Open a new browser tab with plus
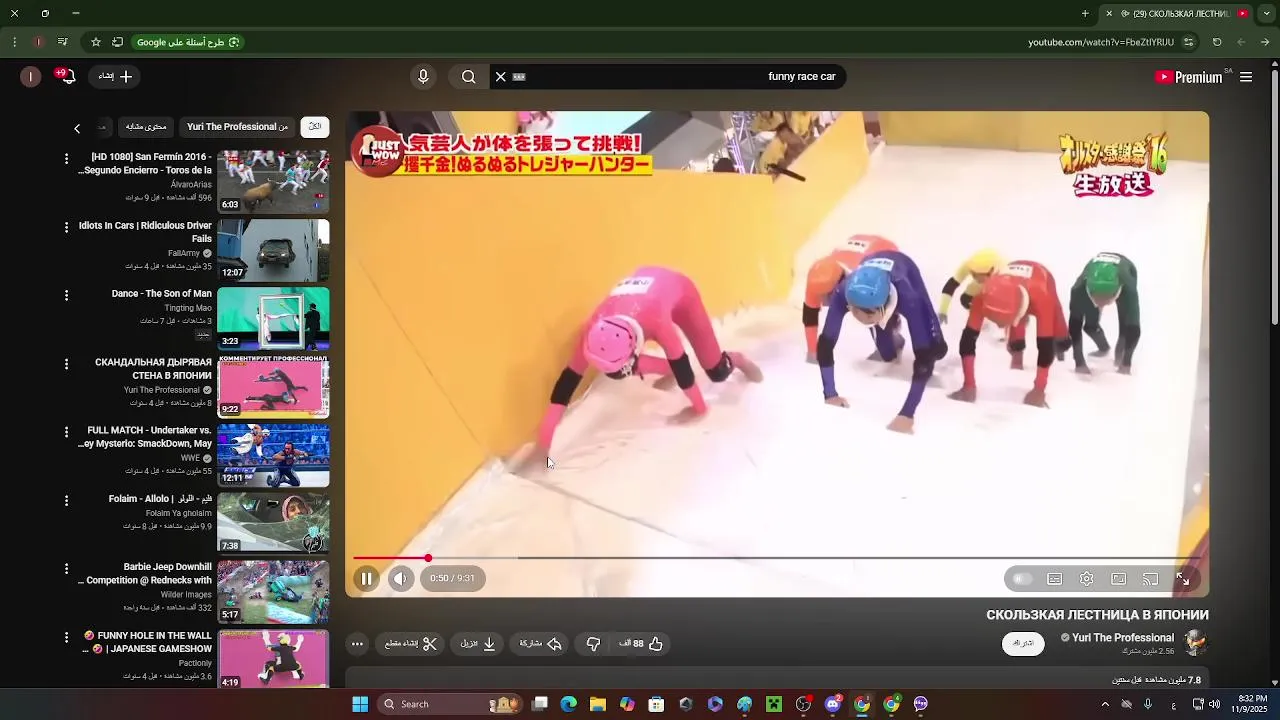 (1085, 13)
